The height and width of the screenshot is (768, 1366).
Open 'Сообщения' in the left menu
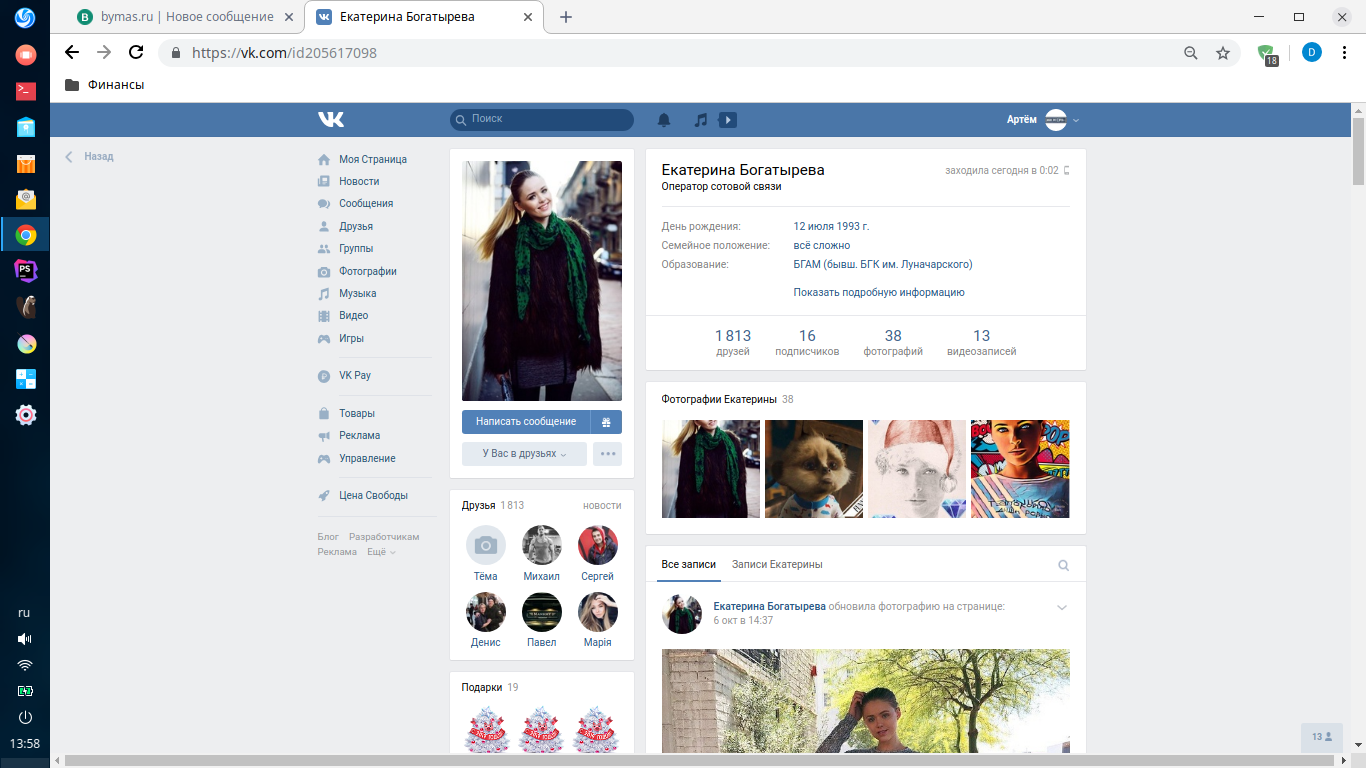[365, 204]
